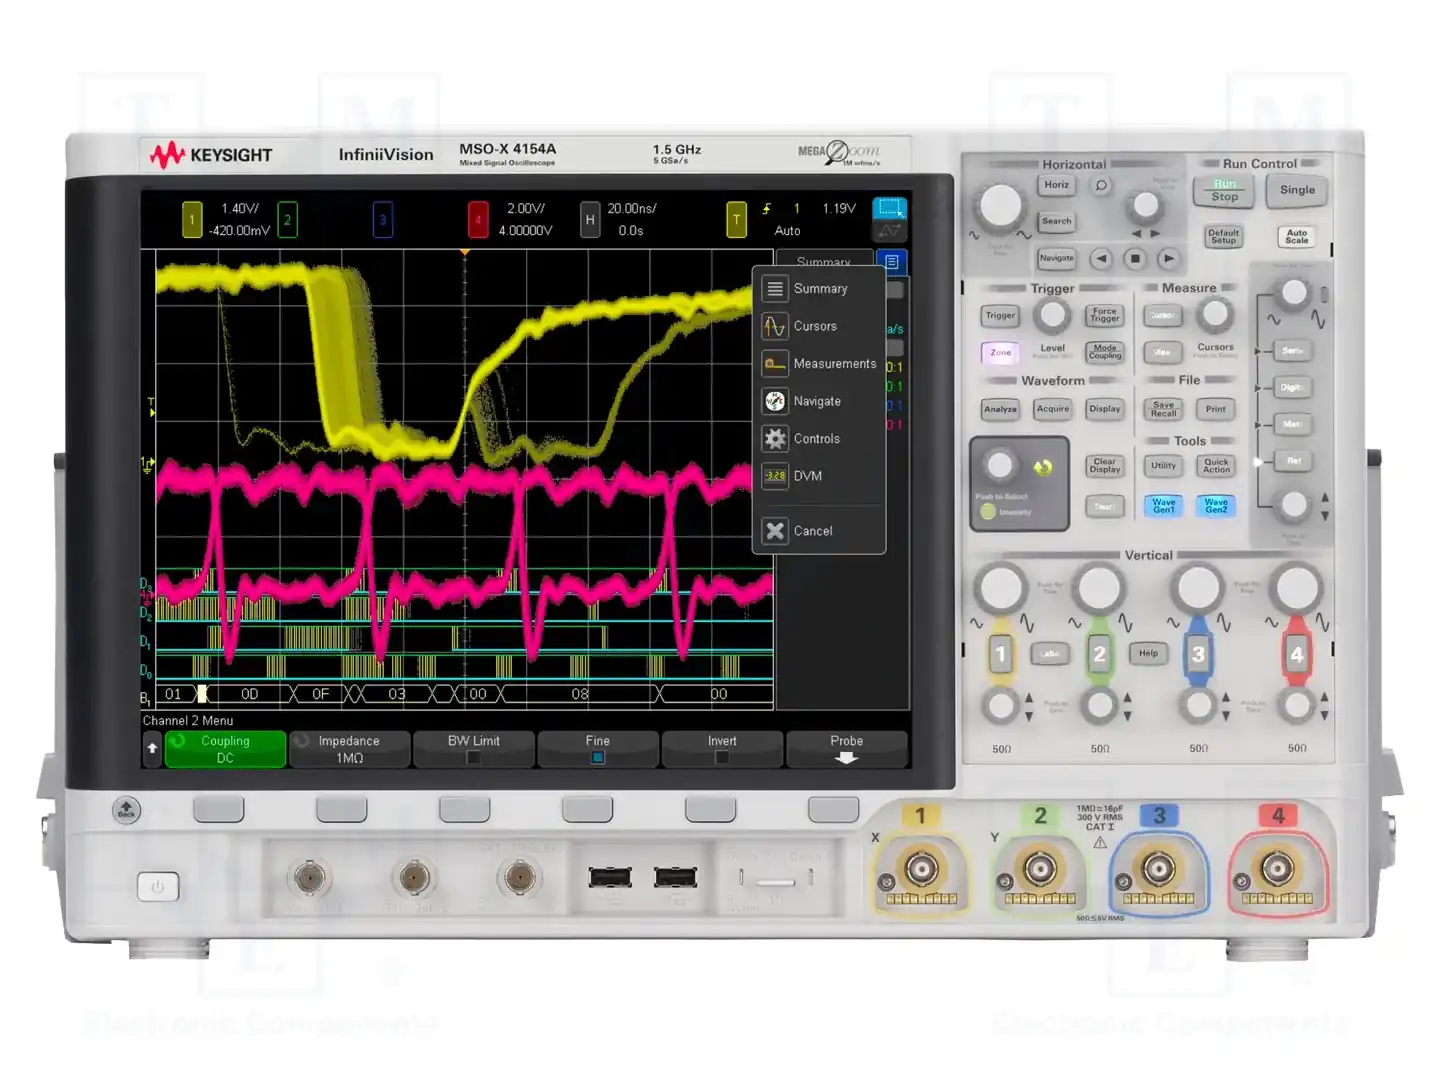Open the blue sidebar list icon
The image size is (1440, 1080).
click(892, 262)
